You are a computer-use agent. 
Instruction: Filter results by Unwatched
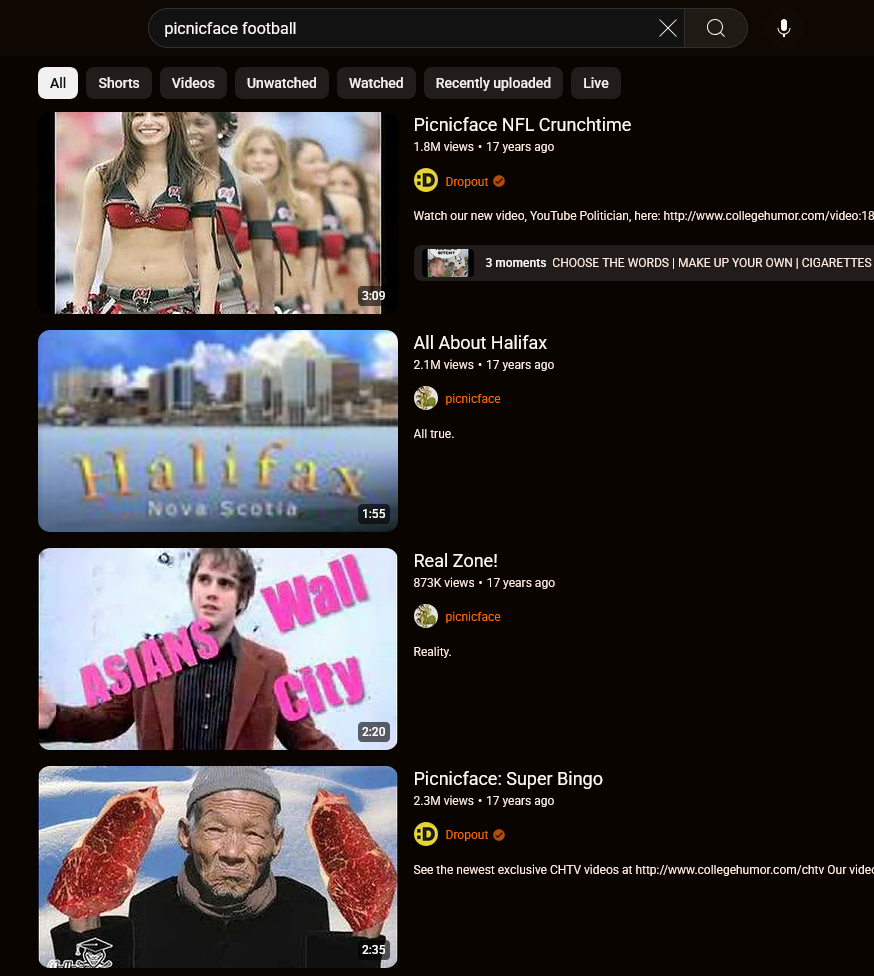(x=281, y=83)
